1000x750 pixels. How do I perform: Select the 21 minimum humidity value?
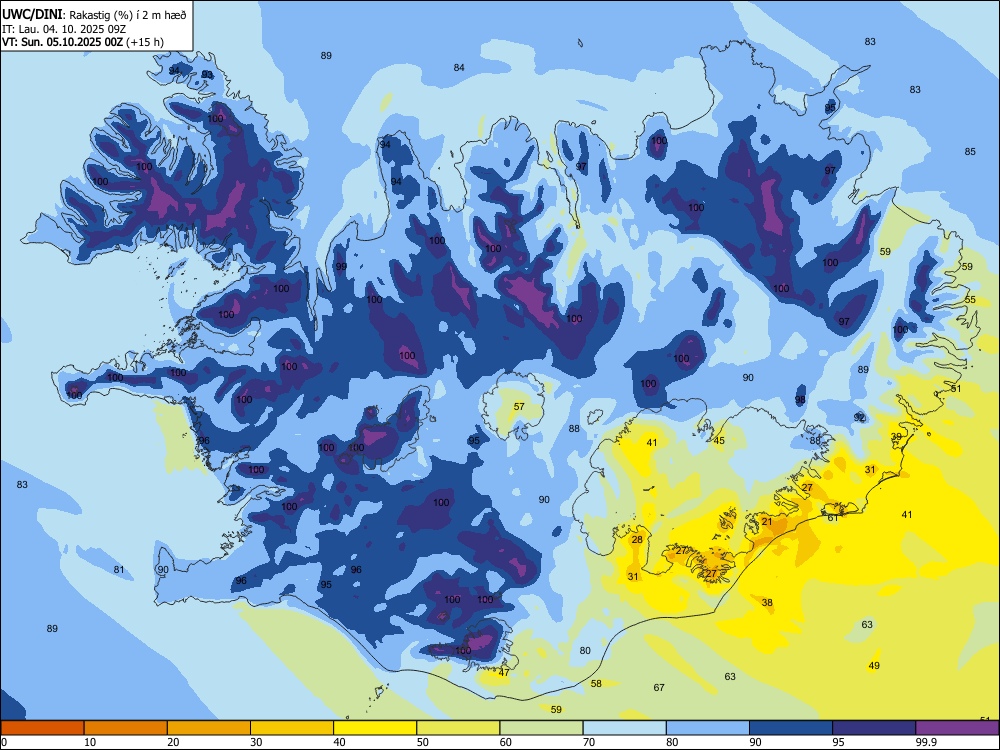coord(767,522)
